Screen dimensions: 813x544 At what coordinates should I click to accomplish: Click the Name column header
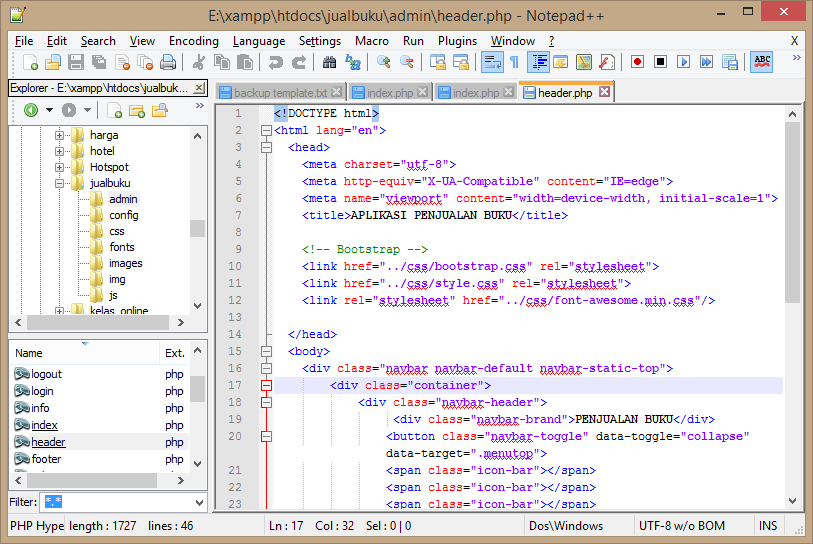(x=85, y=353)
